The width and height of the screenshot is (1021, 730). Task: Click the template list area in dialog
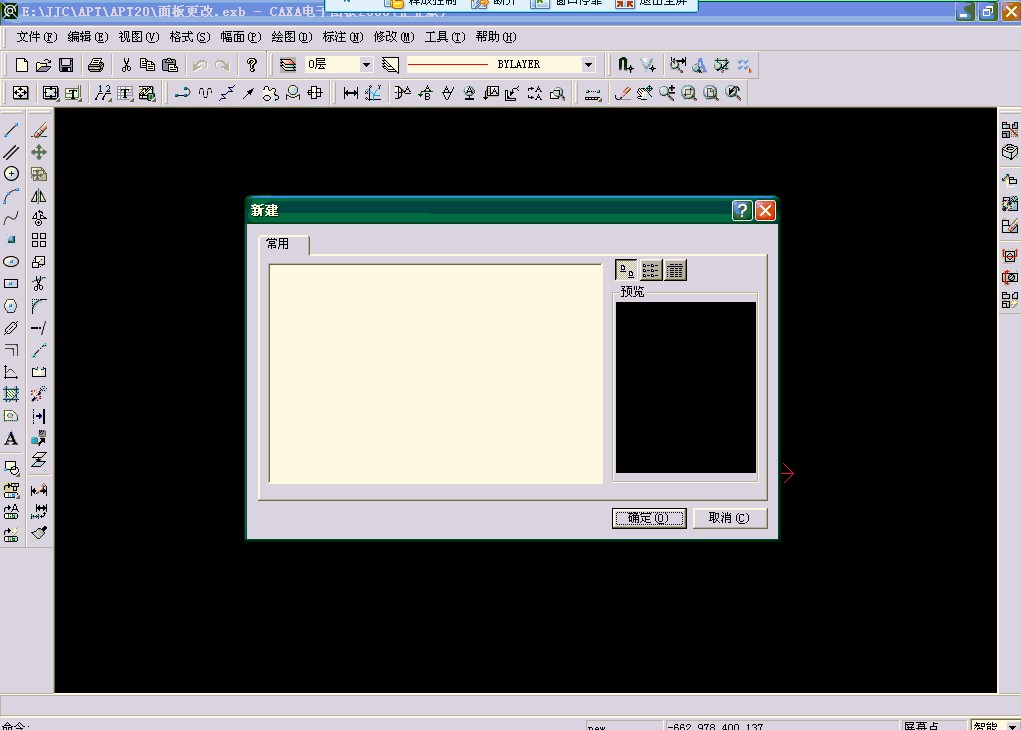(x=435, y=374)
